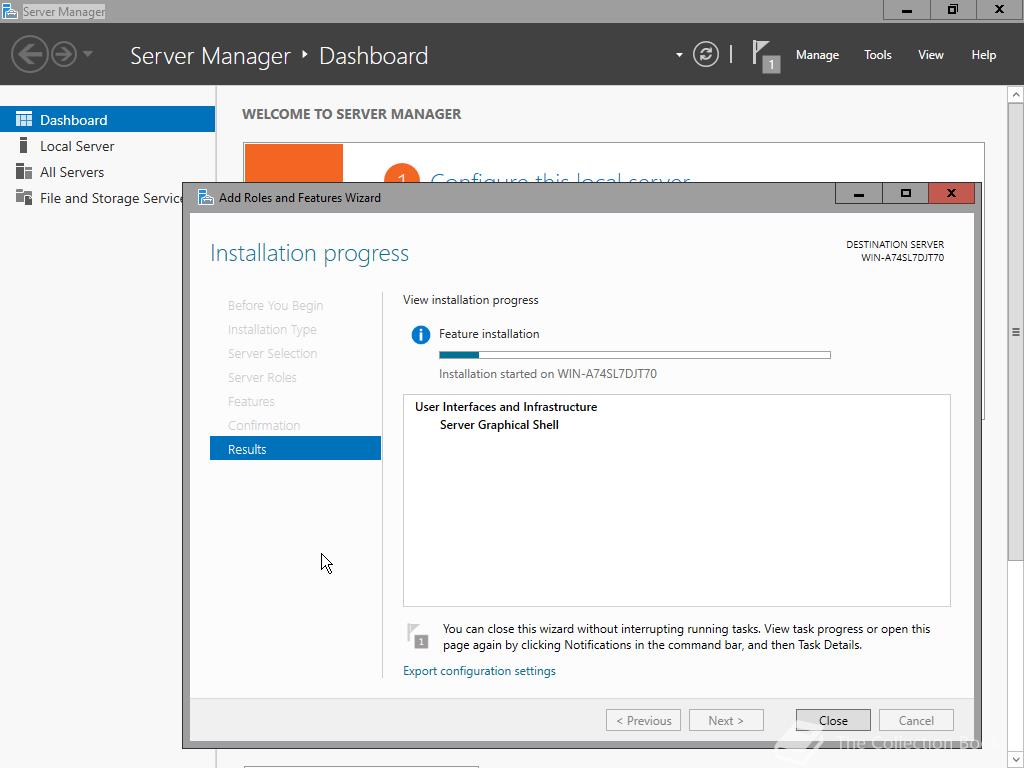1024x768 pixels.
Task: Close the wizard with the red X button
Action: tap(952, 193)
